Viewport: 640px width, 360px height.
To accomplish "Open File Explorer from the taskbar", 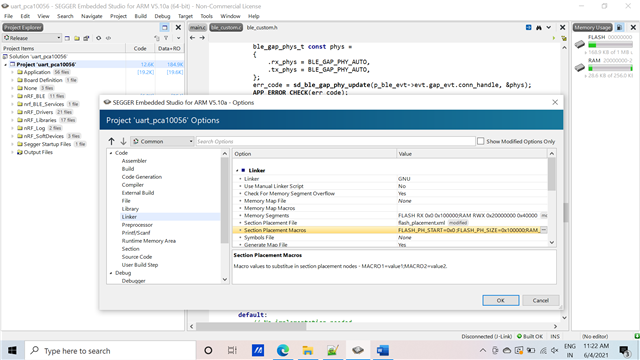I will 307,350.
